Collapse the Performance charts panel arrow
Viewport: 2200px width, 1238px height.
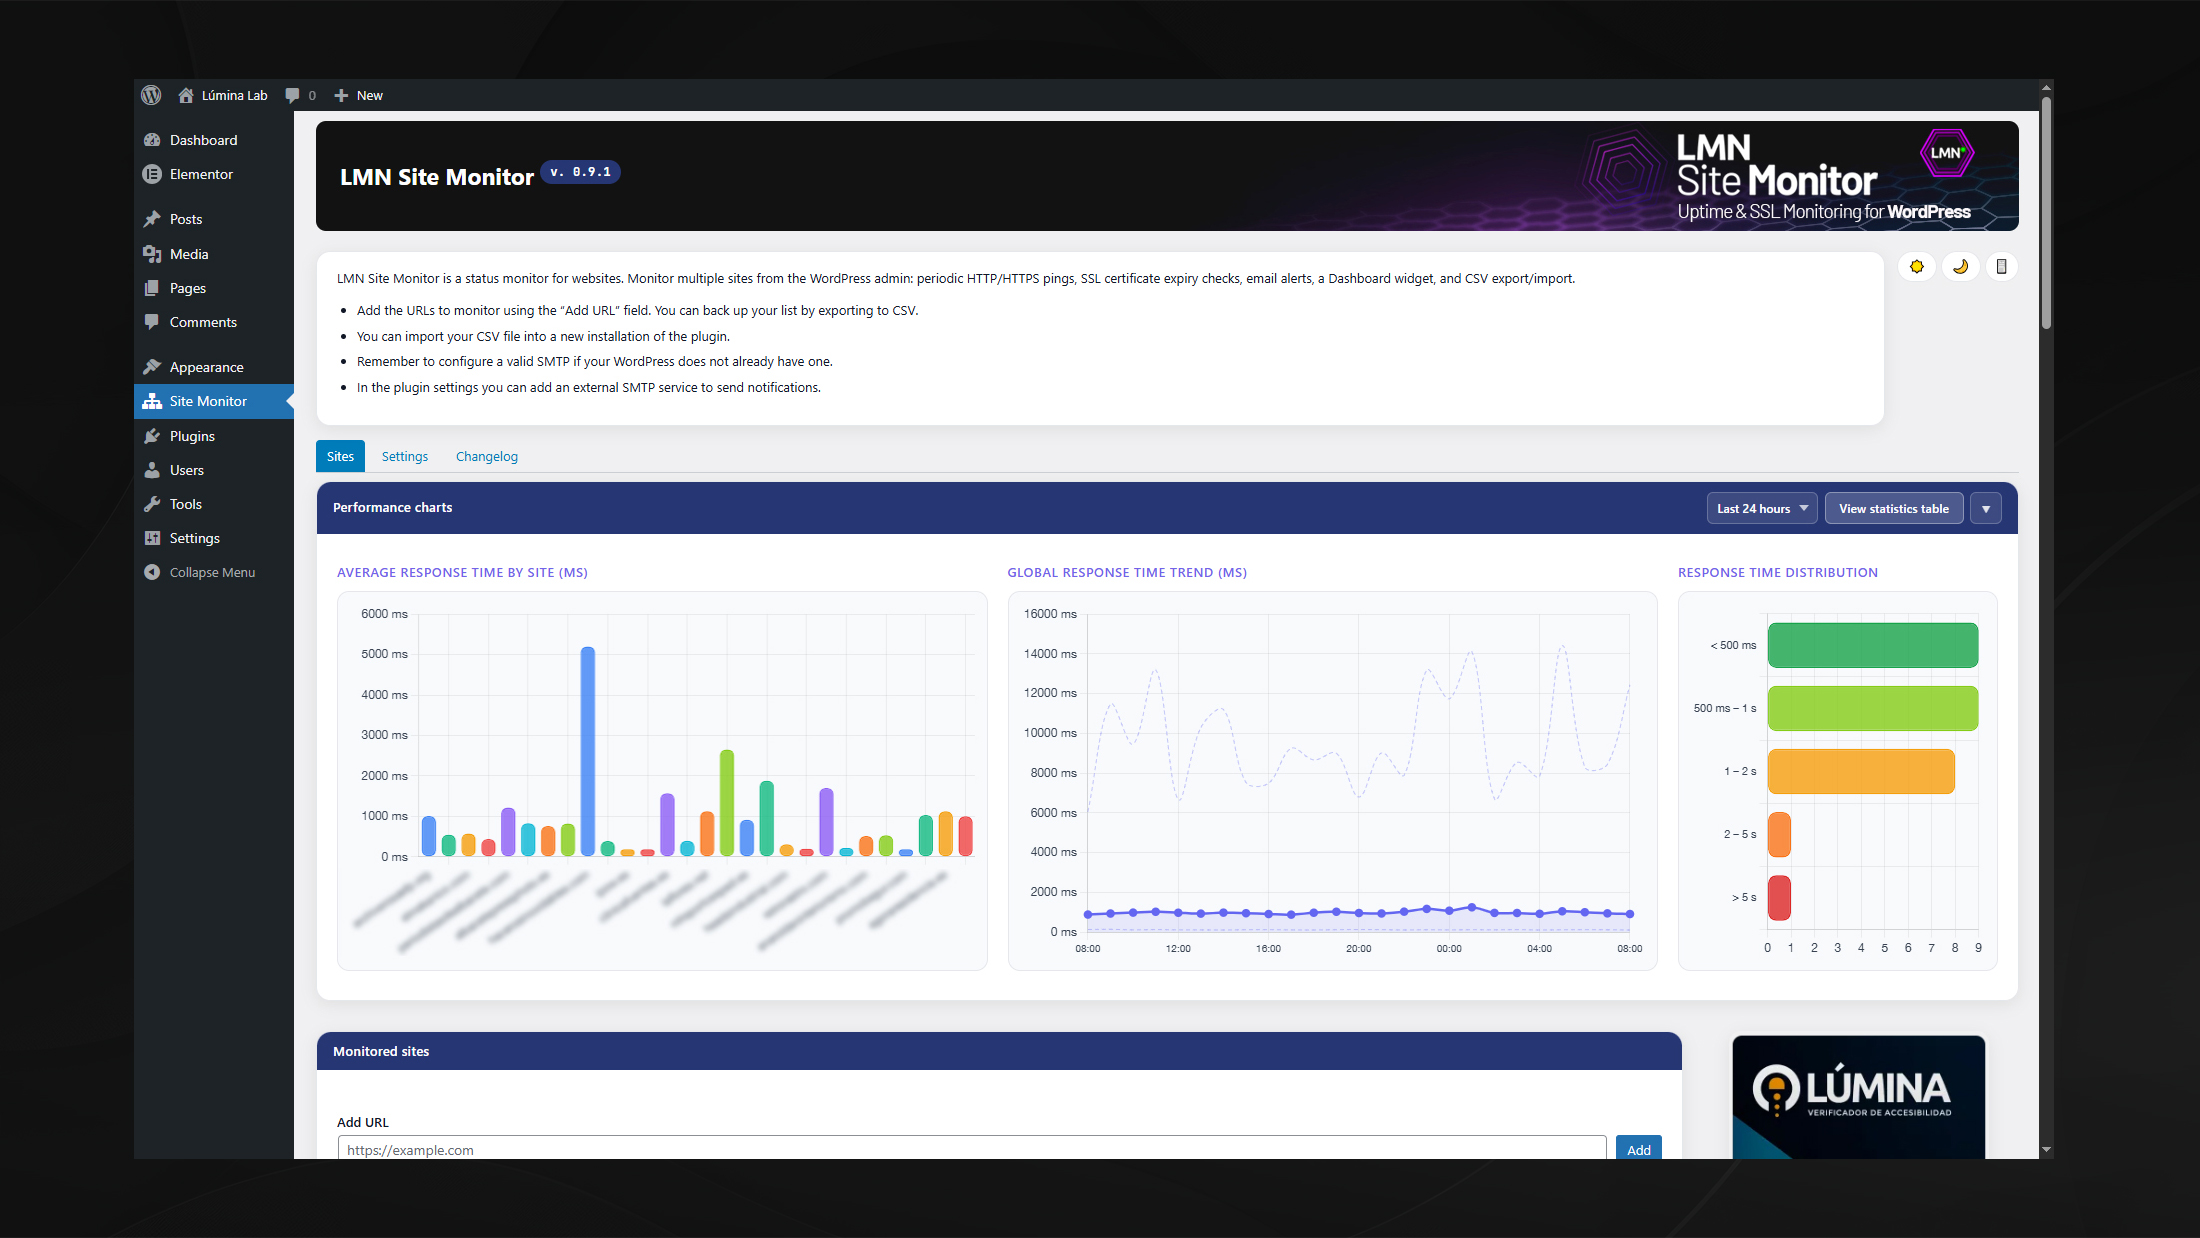(x=1985, y=508)
